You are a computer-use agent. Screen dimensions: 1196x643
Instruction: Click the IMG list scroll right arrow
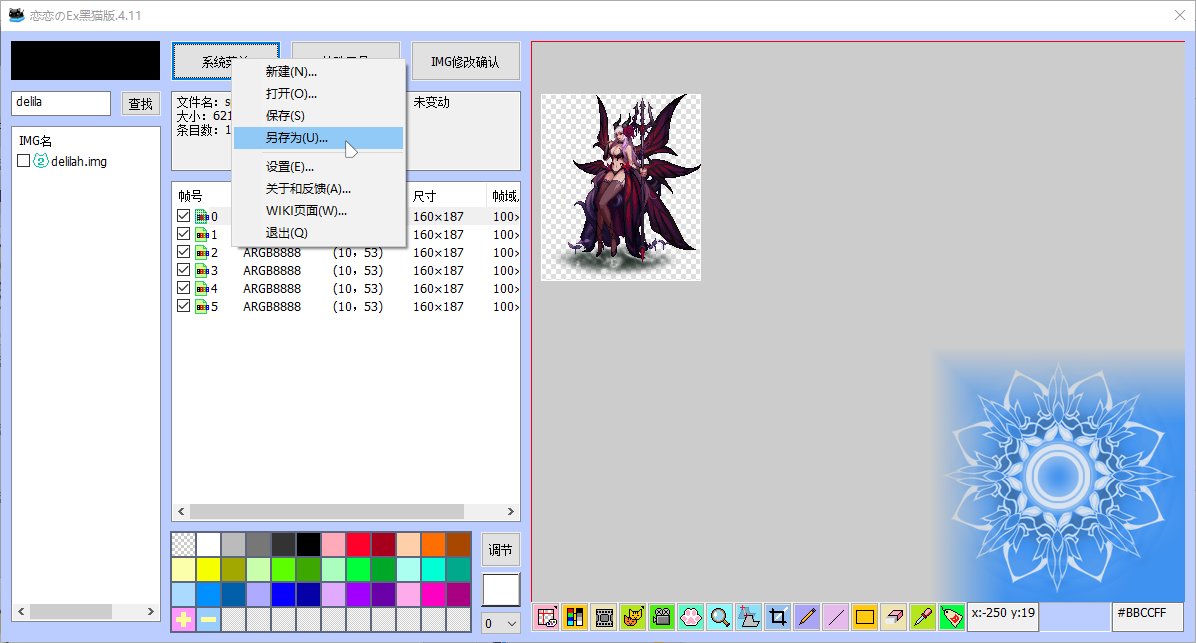(x=150, y=612)
